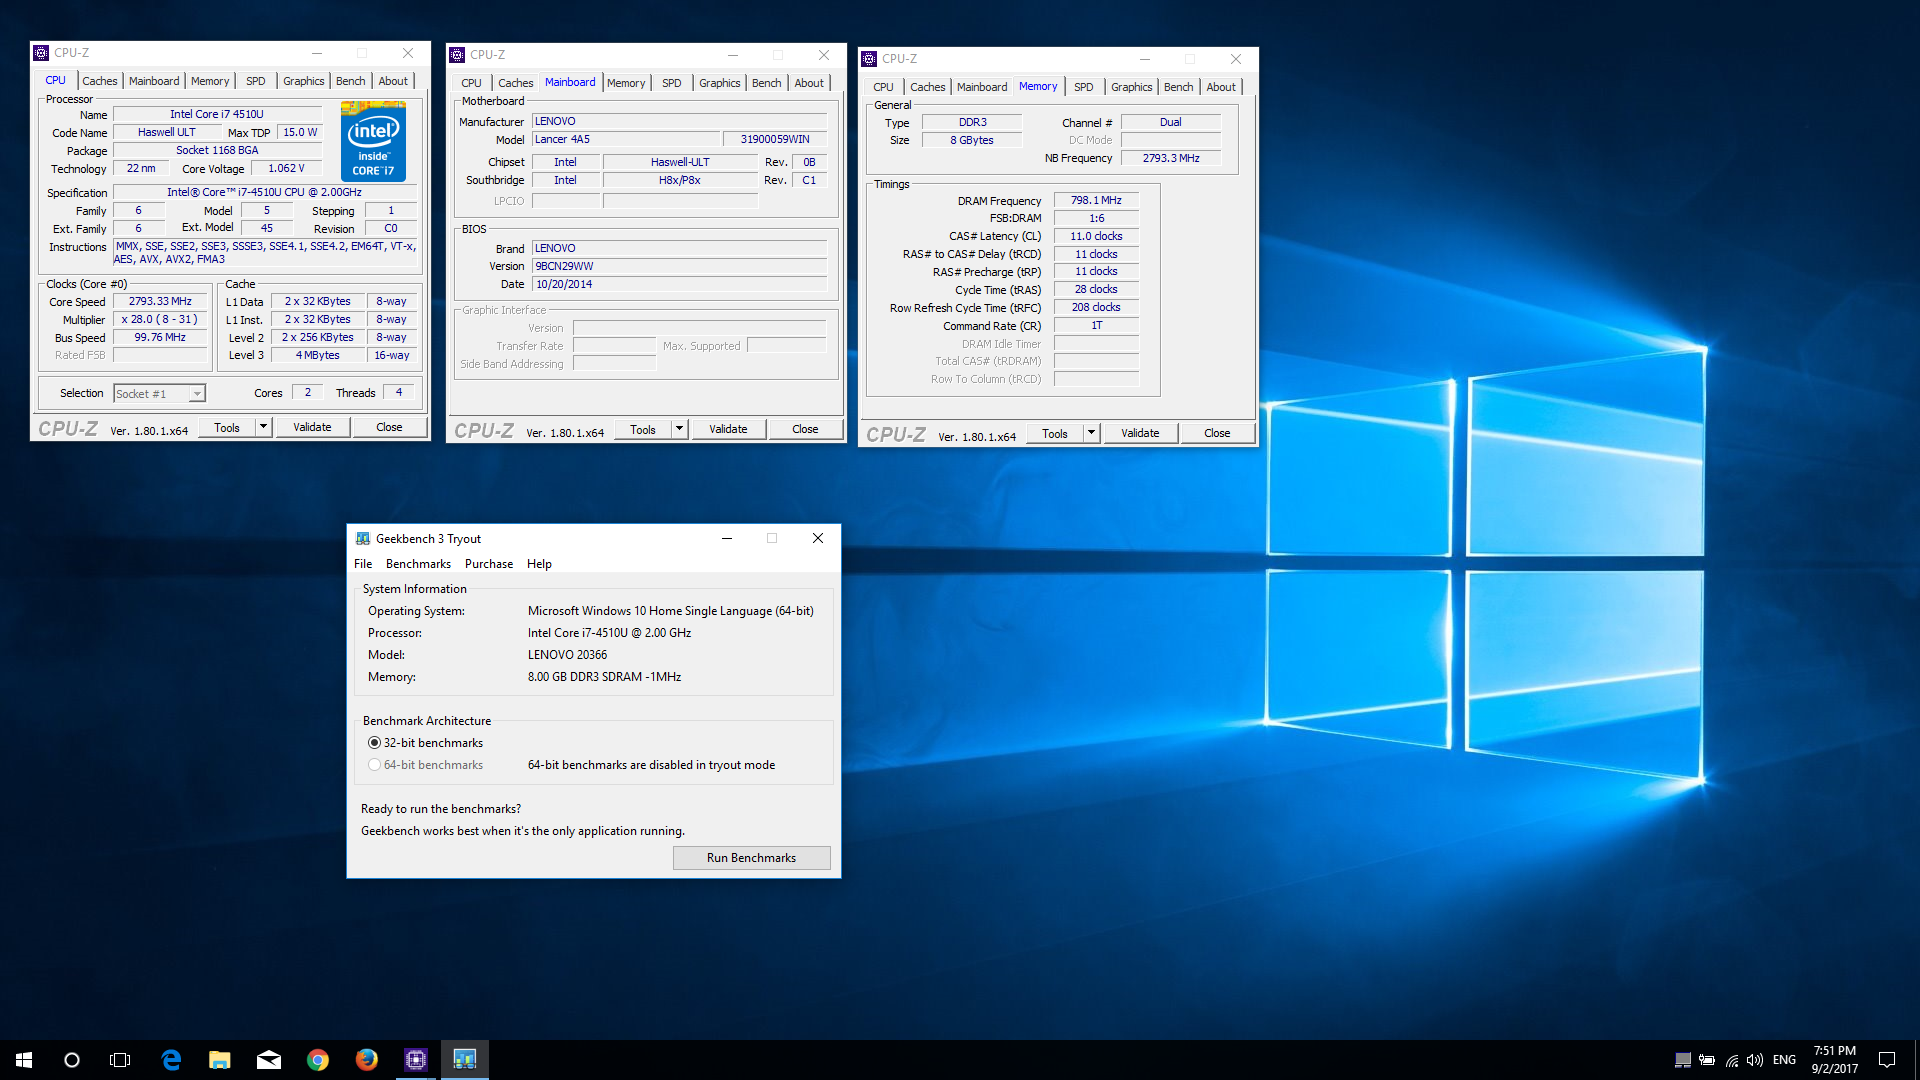Screen dimensions: 1920x1080
Task: Launch Firefox from taskbar
Action: coord(367,1060)
